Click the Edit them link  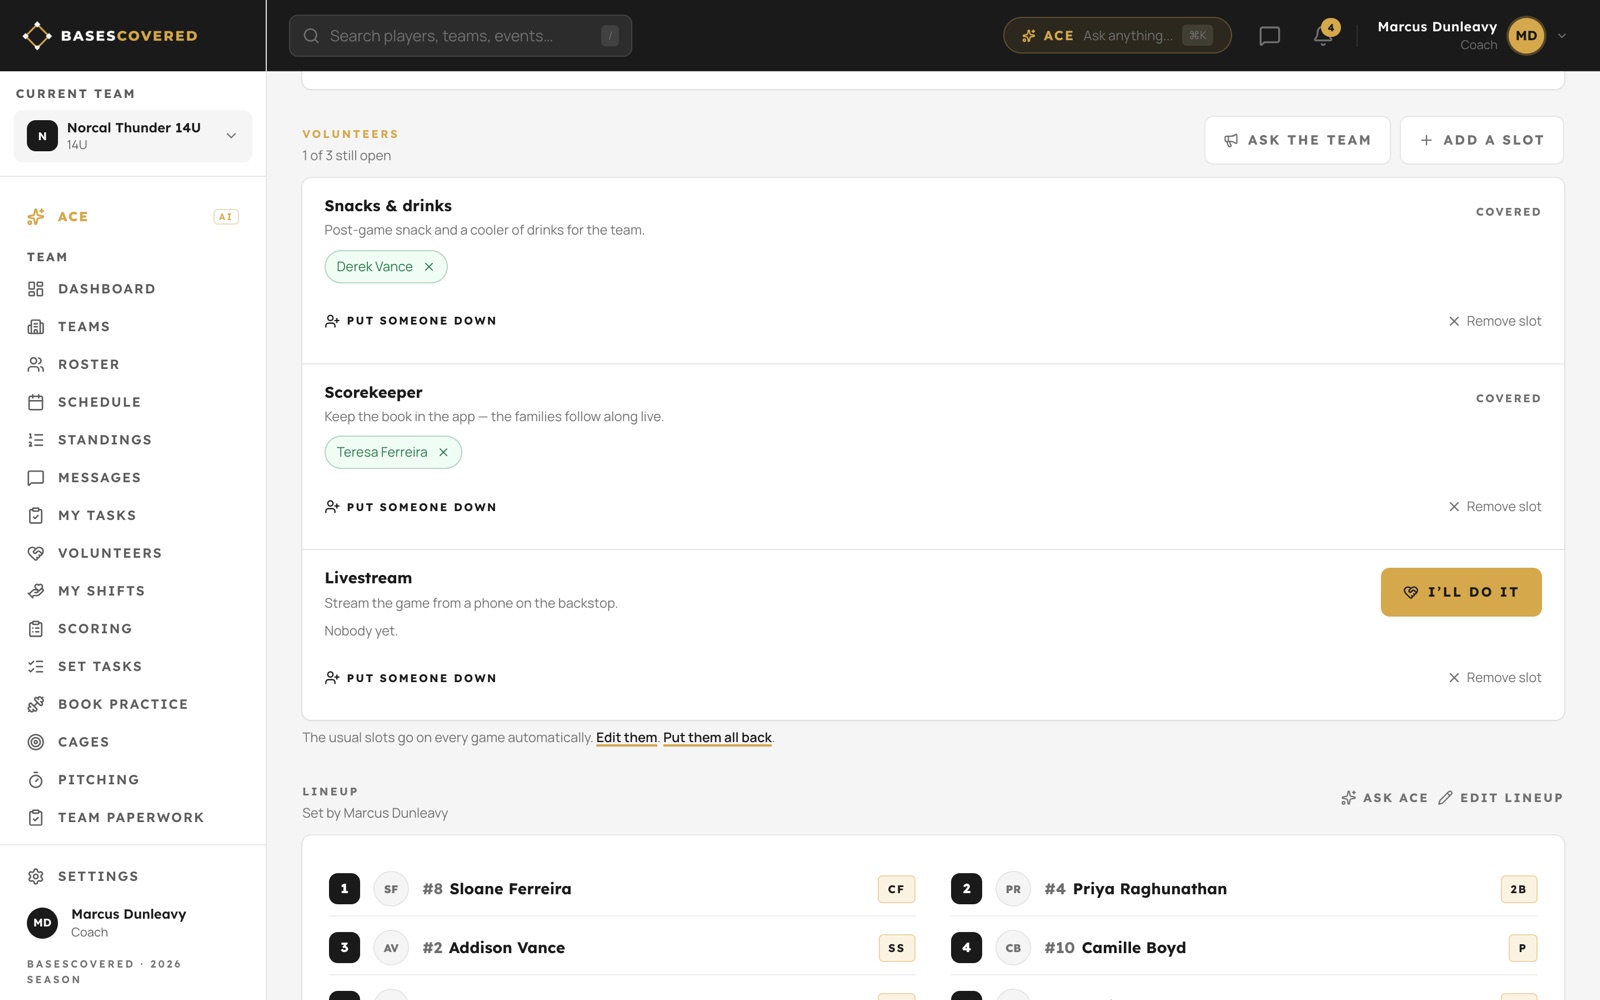pos(627,738)
